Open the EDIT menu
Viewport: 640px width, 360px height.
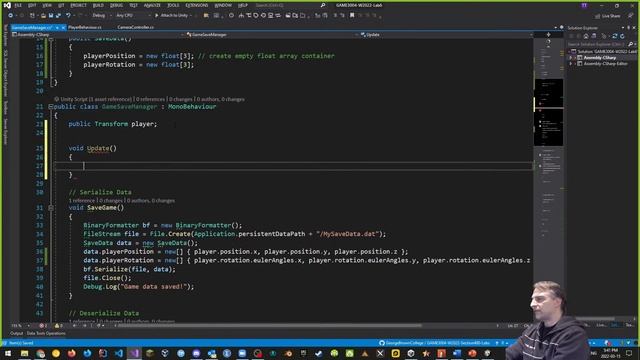tap(32, 5)
